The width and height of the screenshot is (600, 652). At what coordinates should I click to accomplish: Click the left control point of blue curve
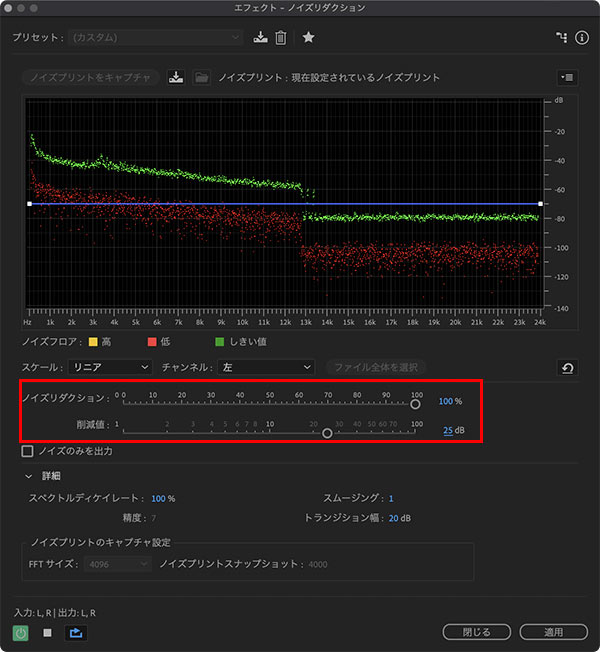coord(29,204)
